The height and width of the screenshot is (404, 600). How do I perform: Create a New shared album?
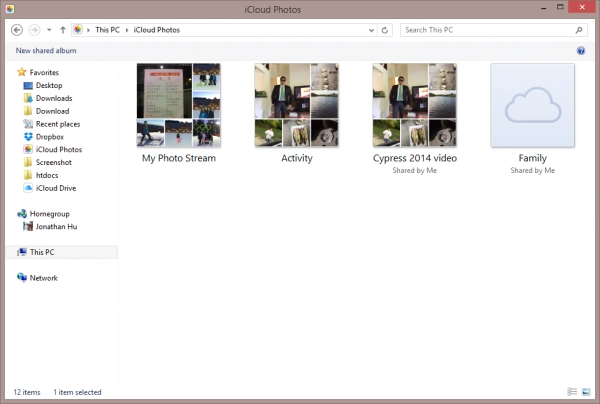[x=46, y=50]
